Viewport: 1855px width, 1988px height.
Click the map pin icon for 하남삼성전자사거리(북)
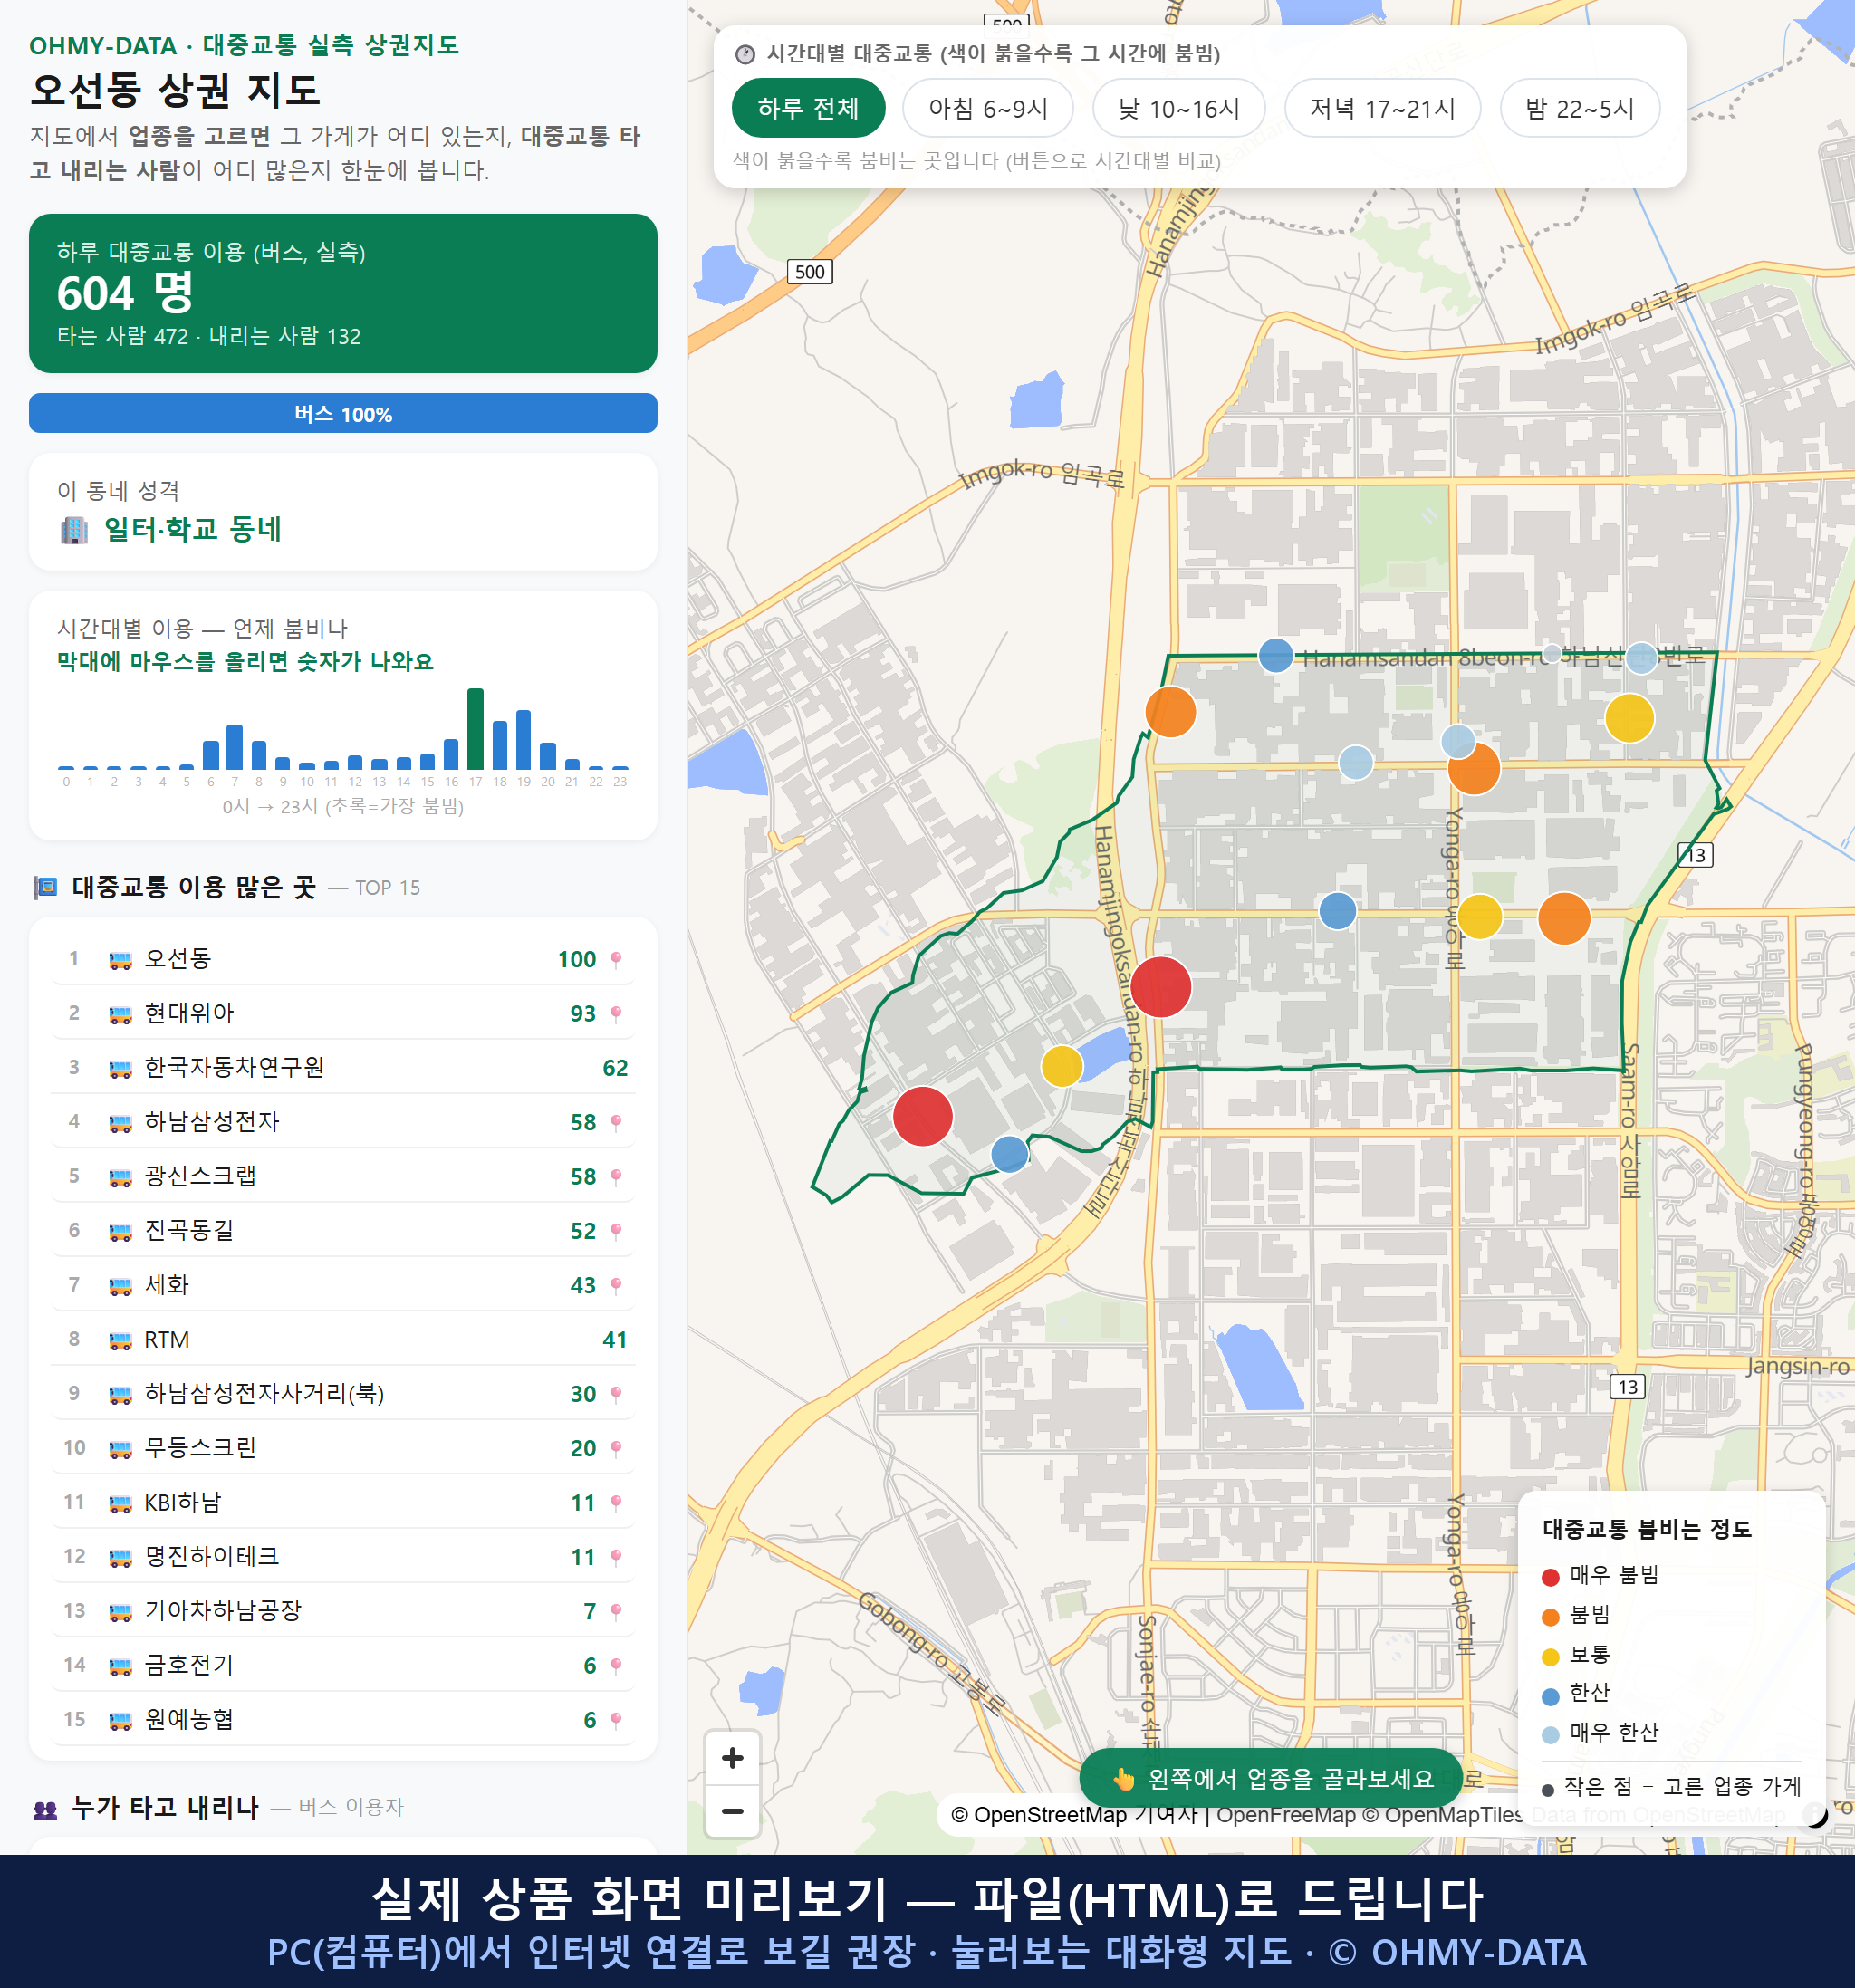pyautogui.click(x=616, y=1395)
